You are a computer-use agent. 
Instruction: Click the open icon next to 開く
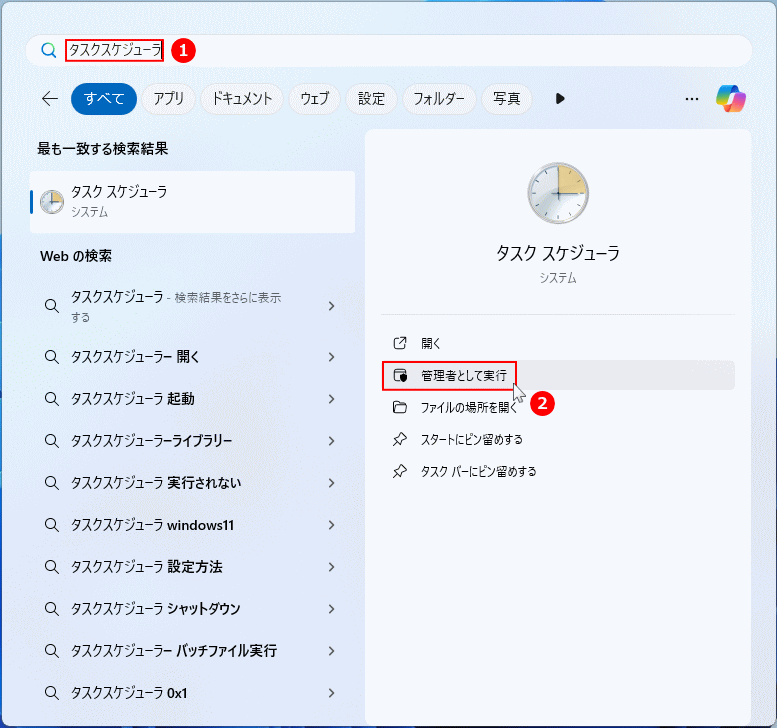(400, 343)
